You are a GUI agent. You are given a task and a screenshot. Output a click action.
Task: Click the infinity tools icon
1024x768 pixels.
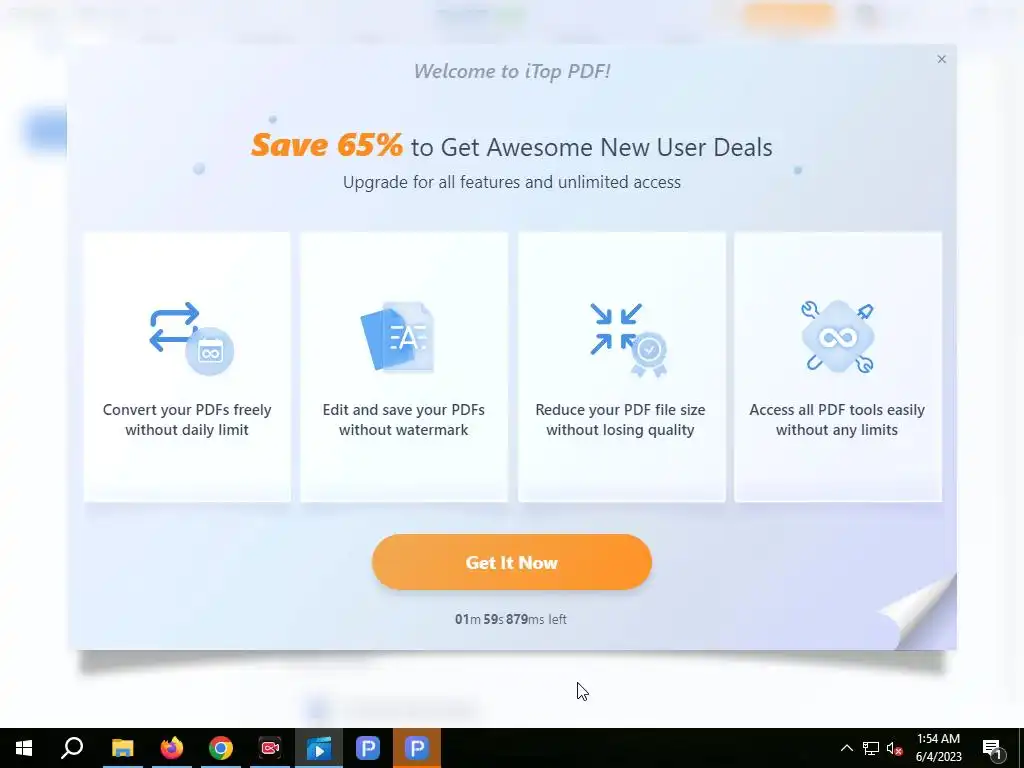[838, 336]
